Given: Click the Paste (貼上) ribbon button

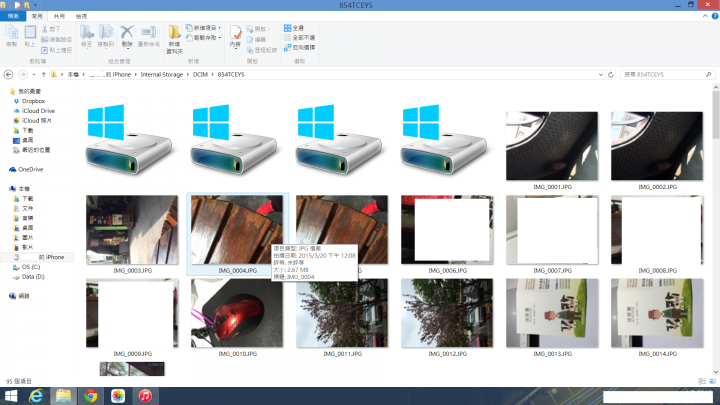Looking at the screenshot, I should click(30, 36).
